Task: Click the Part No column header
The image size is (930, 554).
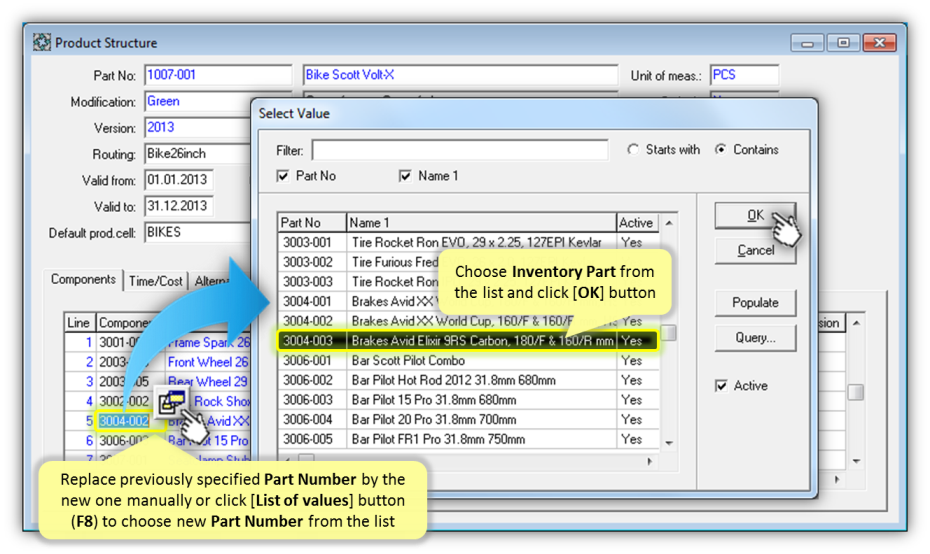Action: click(x=311, y=222)
